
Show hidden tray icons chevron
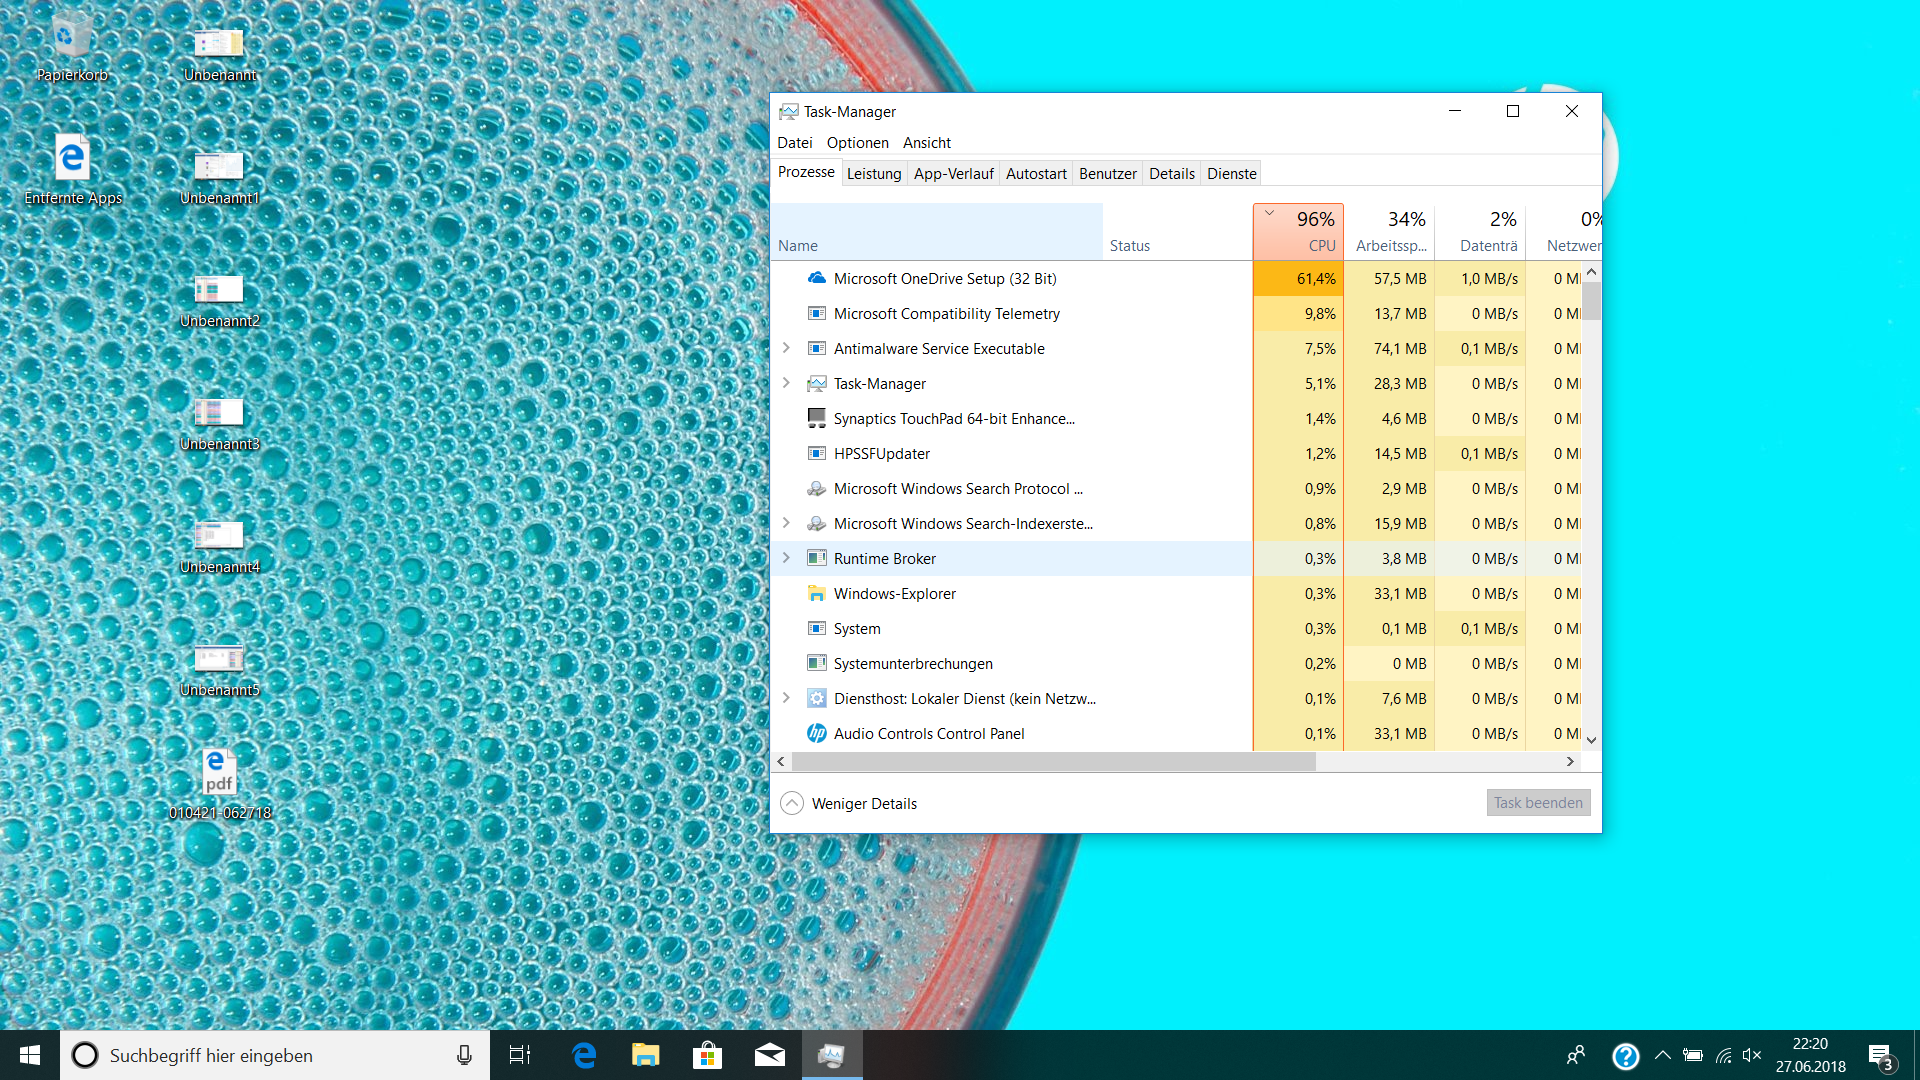pos(1663,1055)
